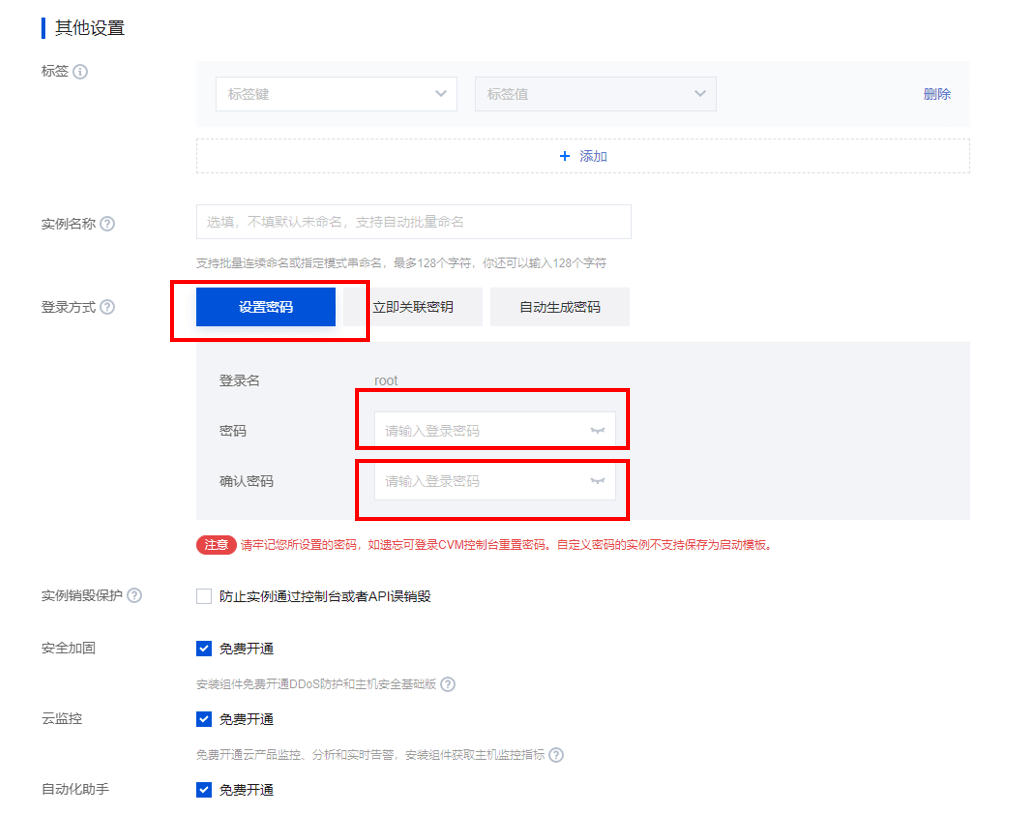
Task: Switch to 自动生成密码 option
Action: click(559, 306)
